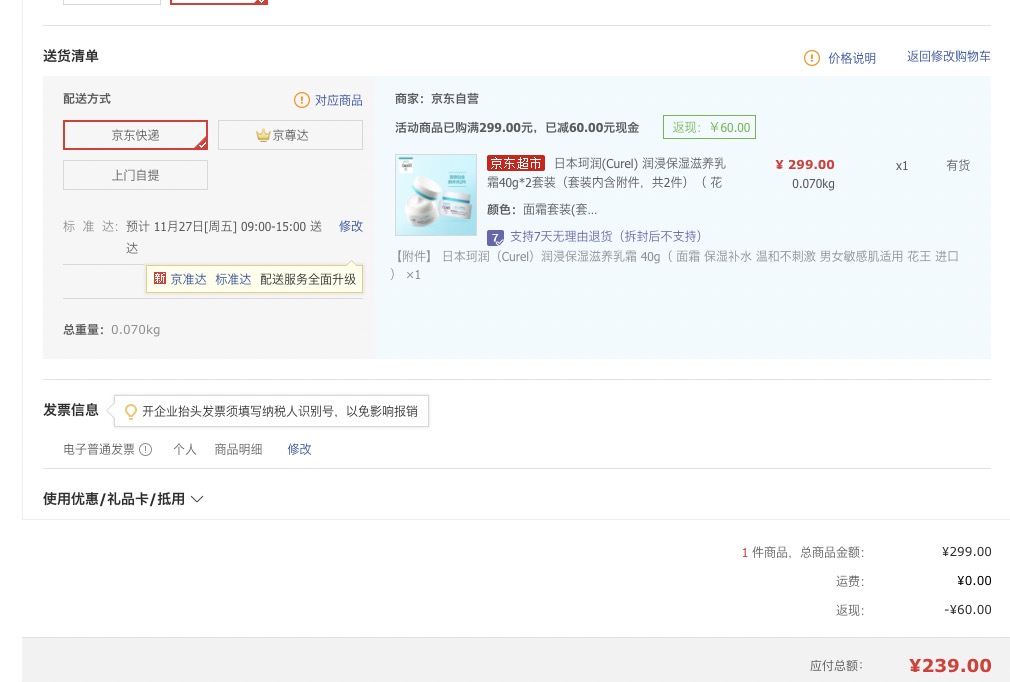Screen dimensions: 1010x682
Task: Click the 总重量 0.070kg text
Action: [111, 330]
